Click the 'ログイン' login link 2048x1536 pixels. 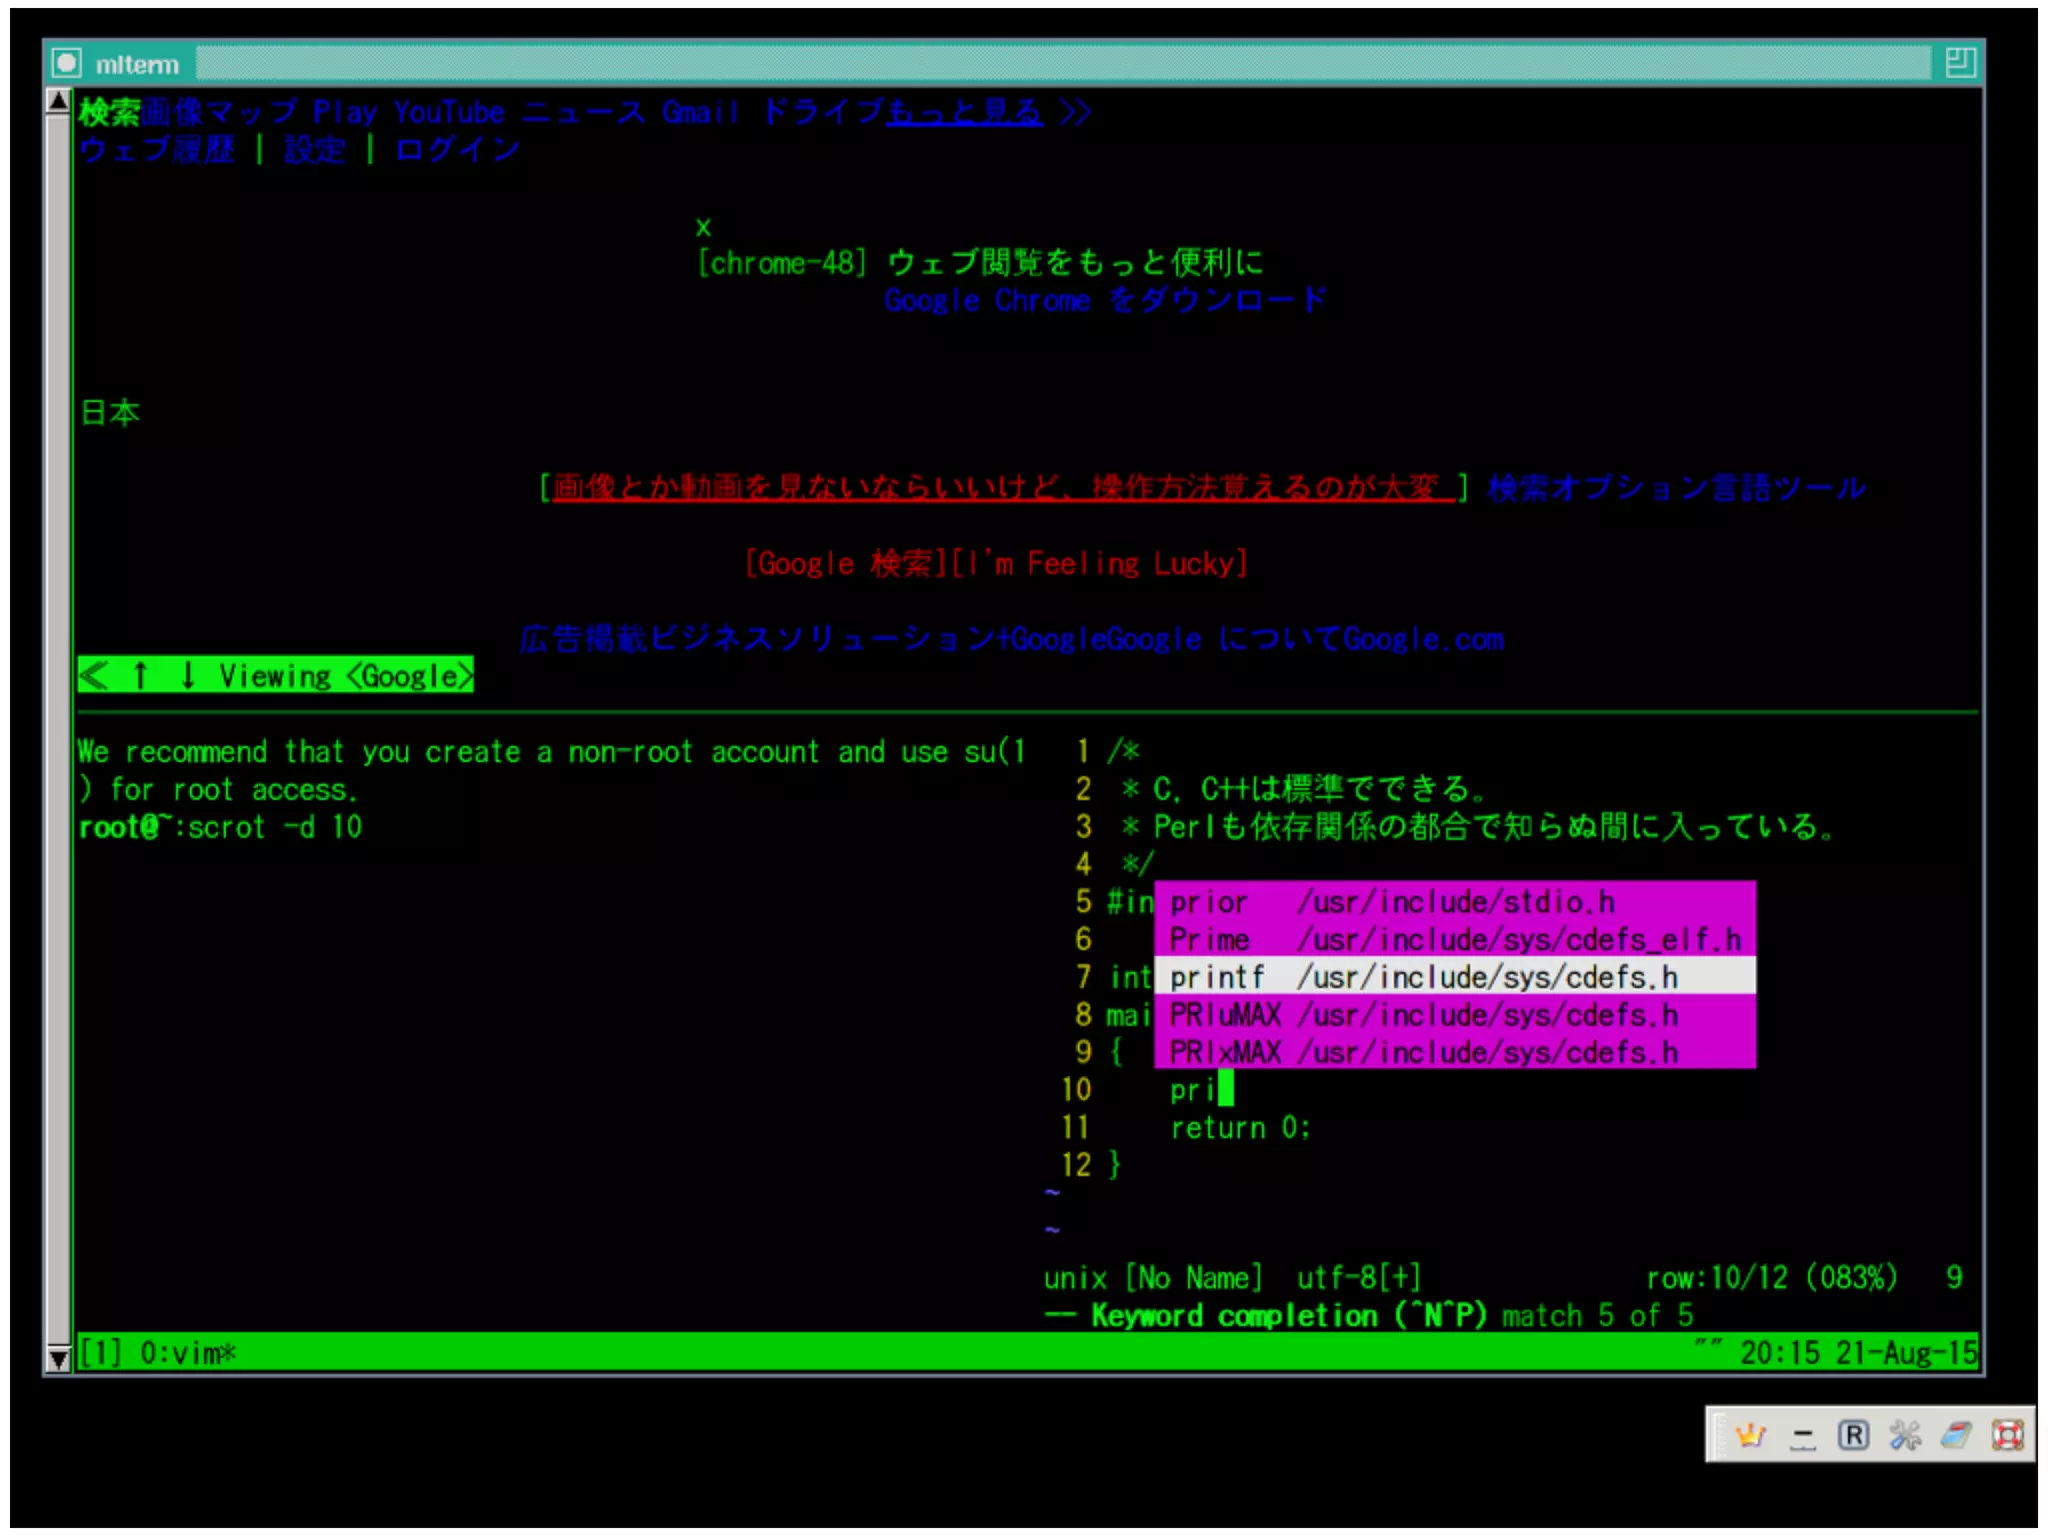click(457, 150)
